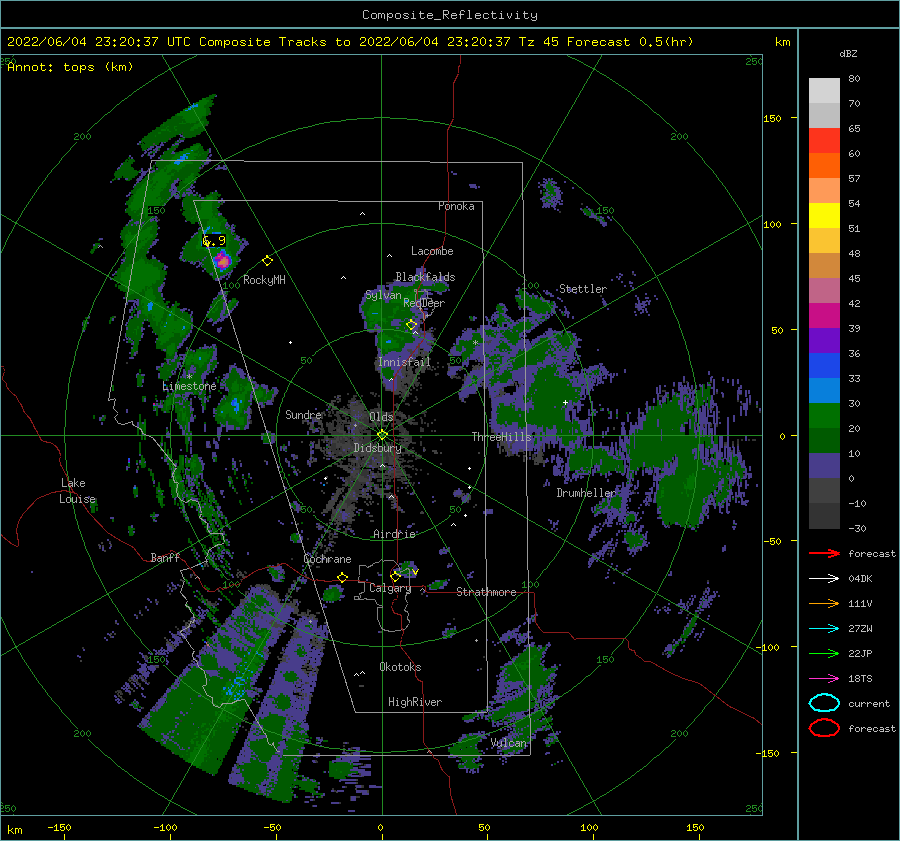
Task: Click the dBZ legend heading
Action: point(848,53)
